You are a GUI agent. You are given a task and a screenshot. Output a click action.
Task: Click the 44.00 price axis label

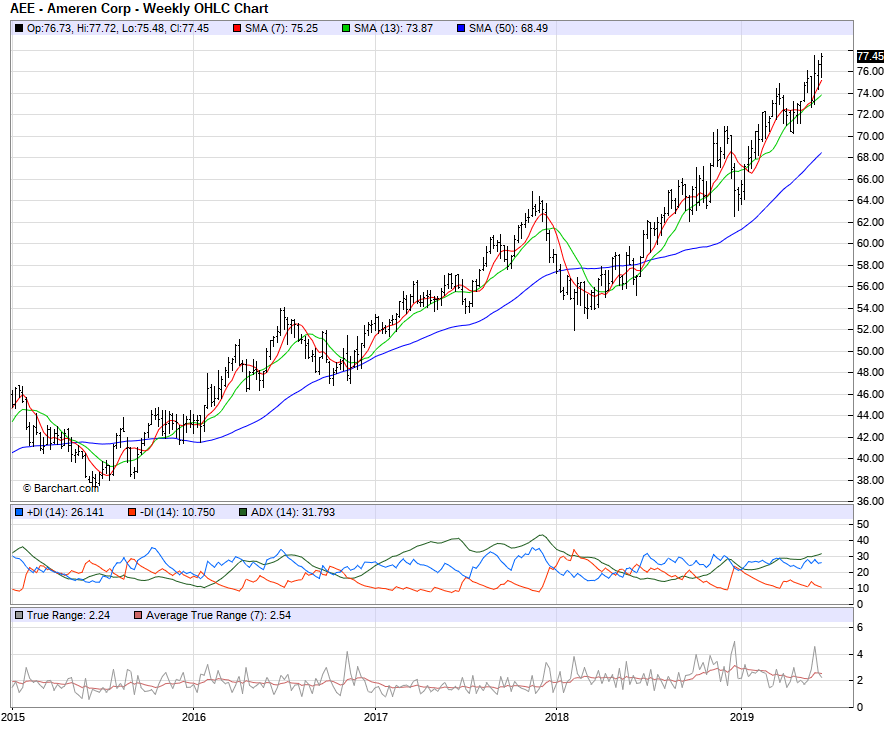coord(870,415)
